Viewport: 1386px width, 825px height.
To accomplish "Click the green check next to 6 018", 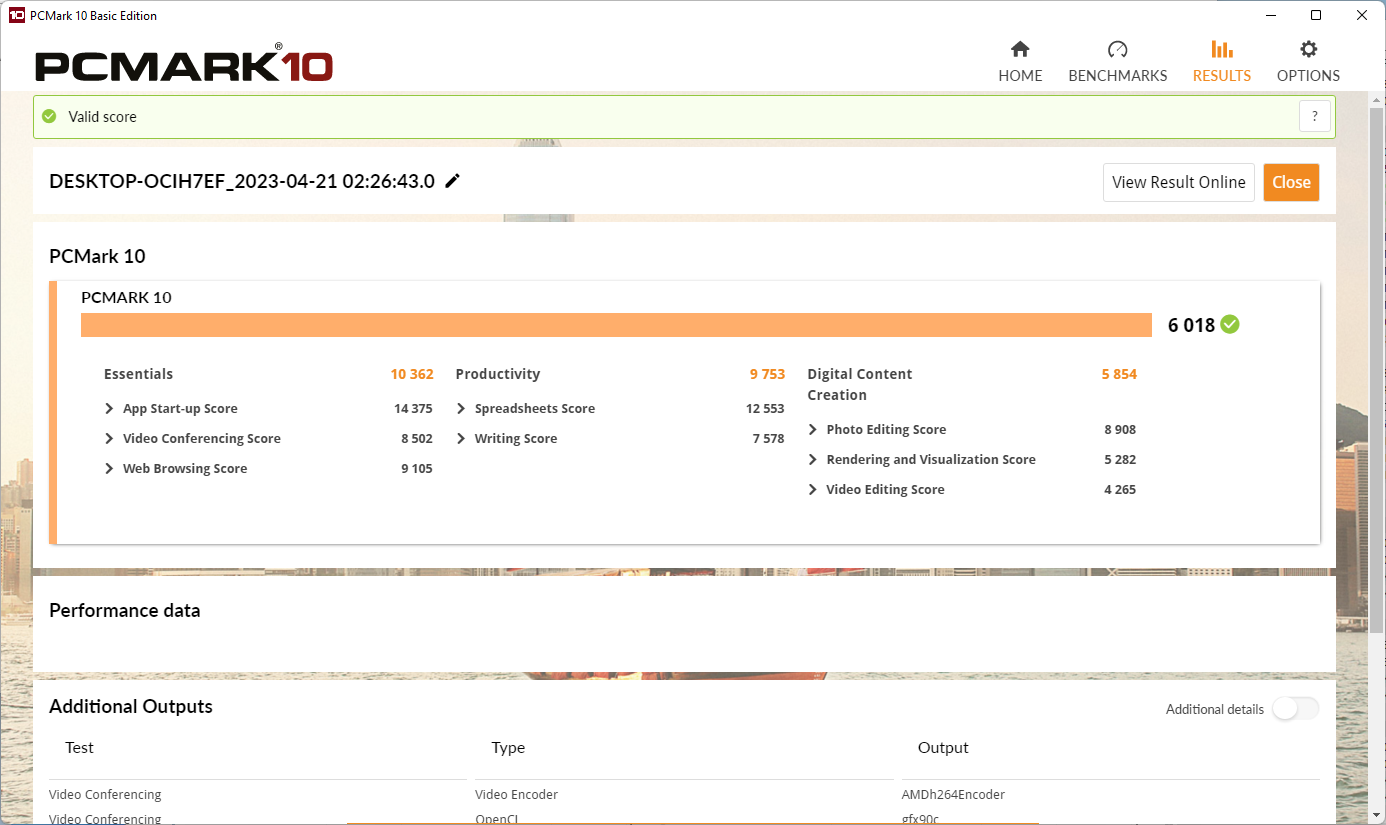I will point(1230,324).
